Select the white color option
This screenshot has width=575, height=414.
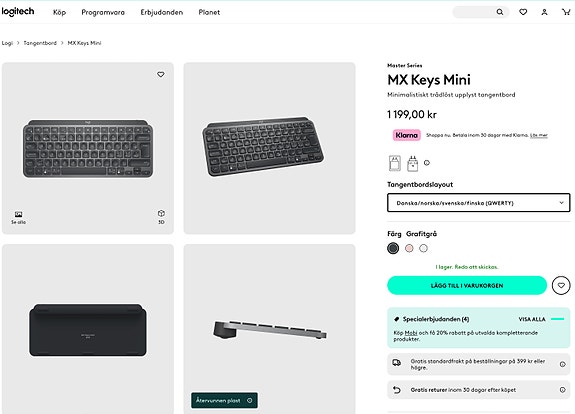pos(423,248)
